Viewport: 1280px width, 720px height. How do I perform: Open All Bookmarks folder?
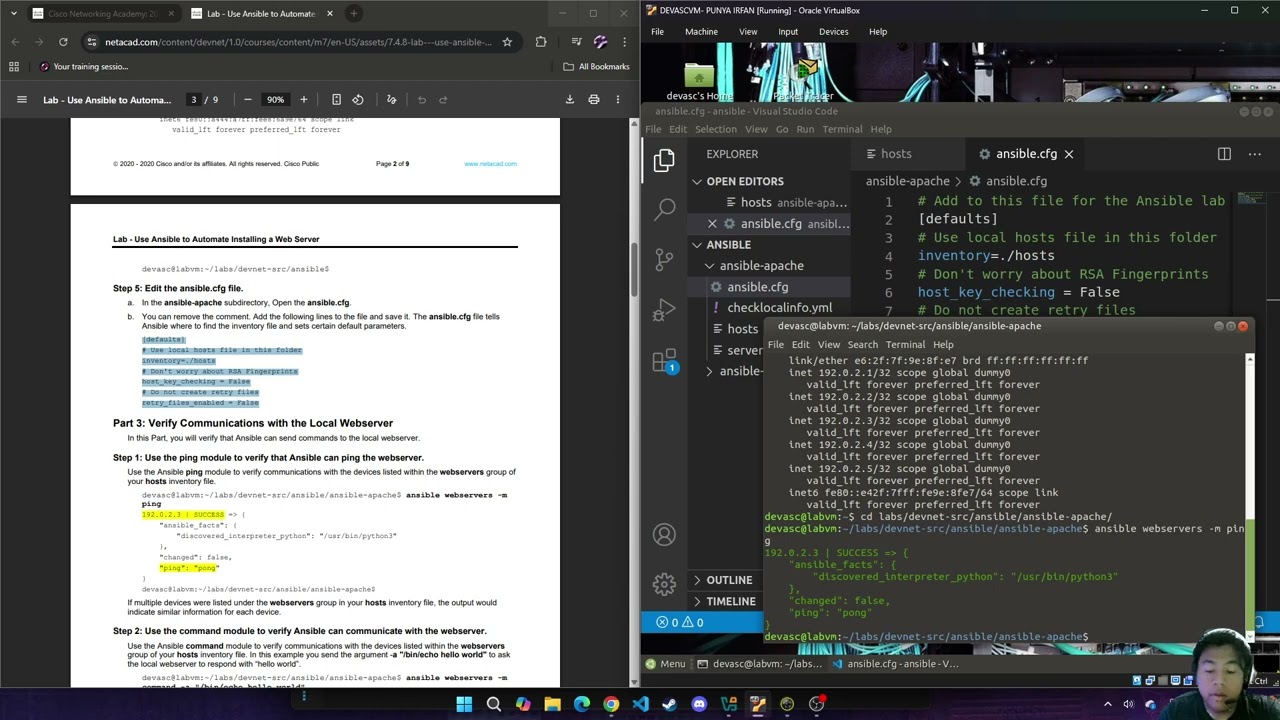596,67
